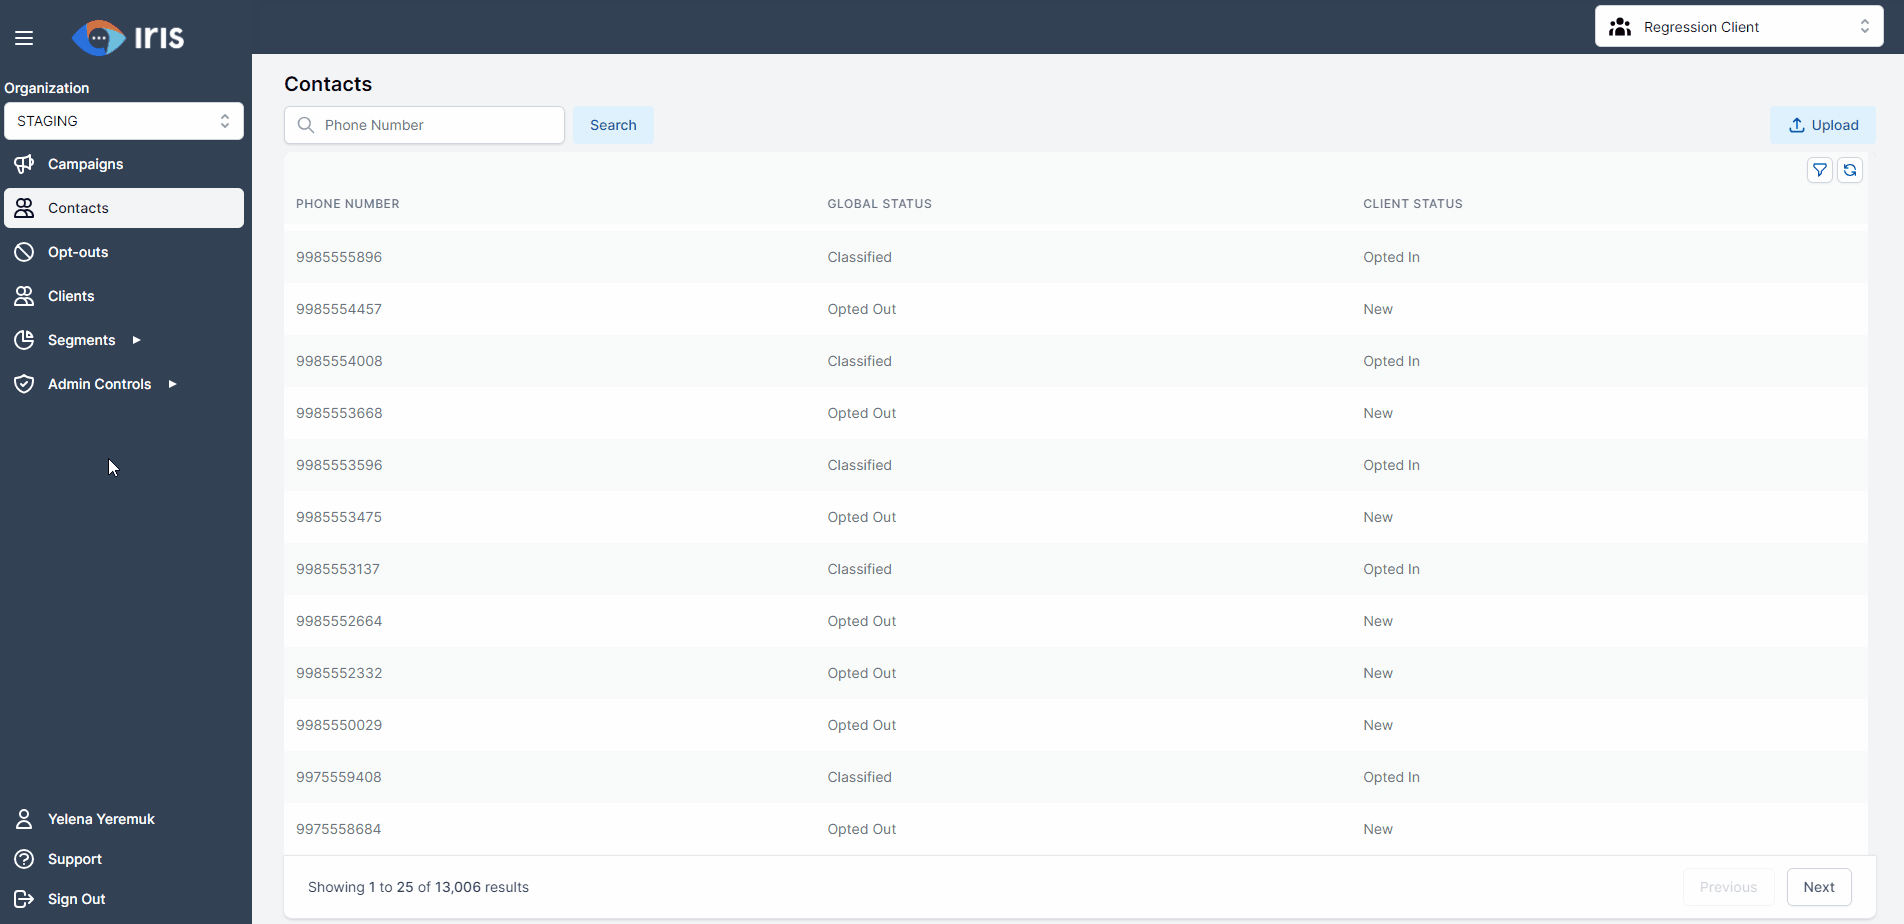
Task: Click the Yelena Yeremuk user icon
Action: [24, 819]
